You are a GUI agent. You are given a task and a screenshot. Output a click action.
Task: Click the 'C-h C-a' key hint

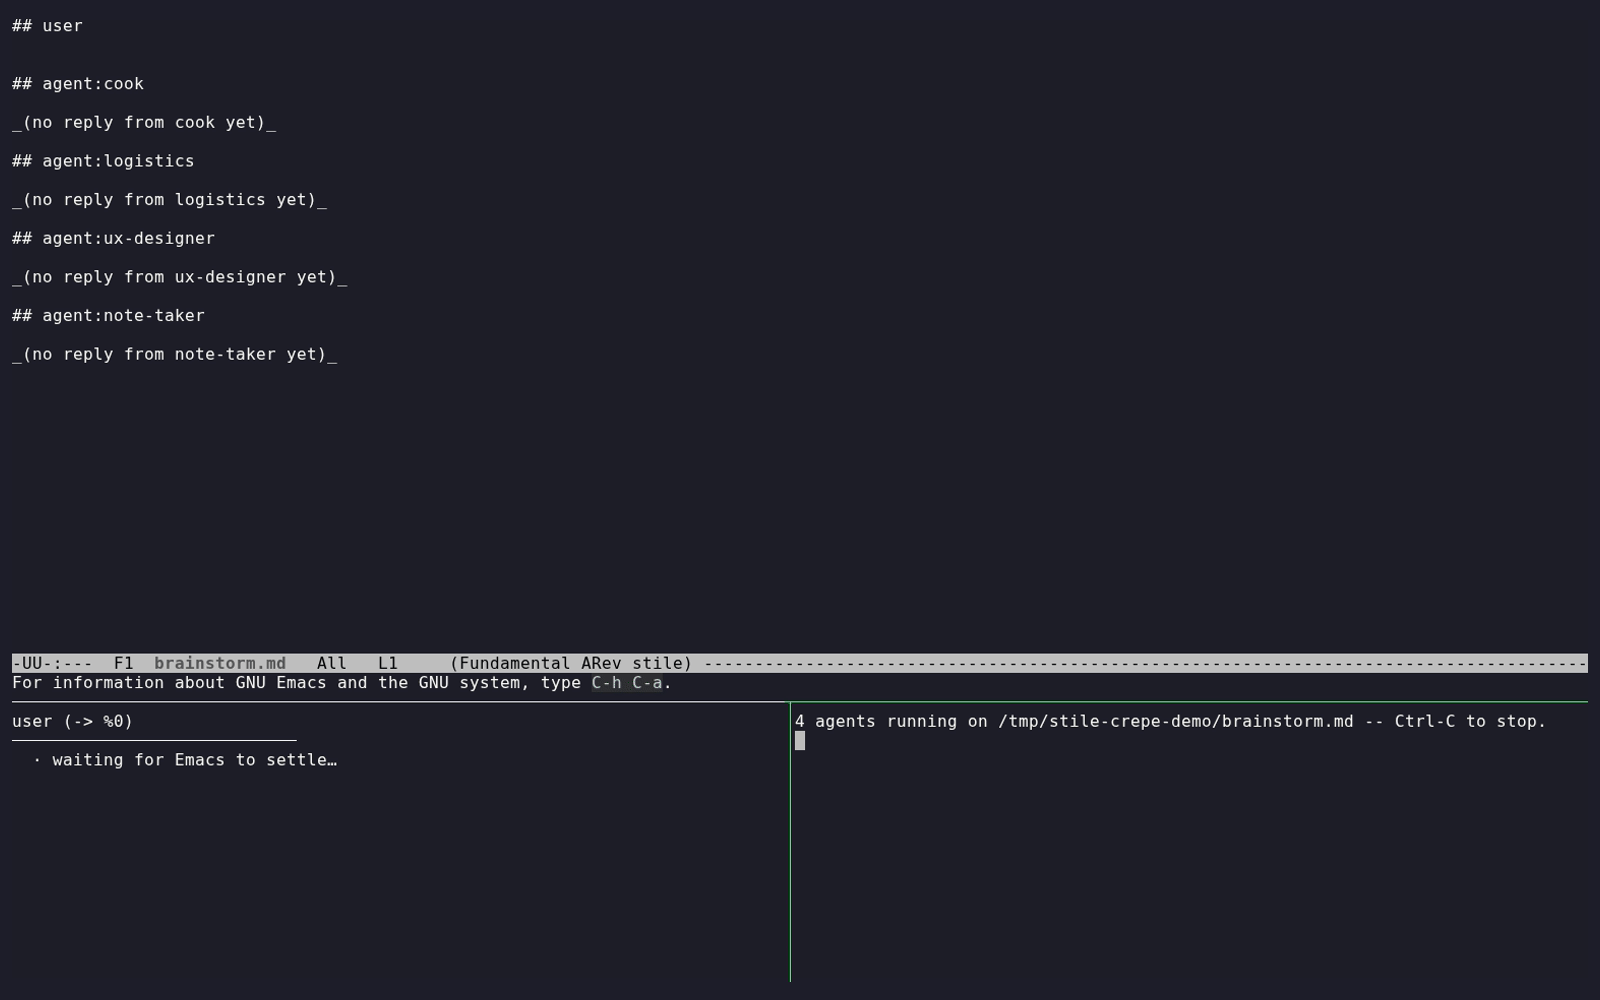click(627, 683)
